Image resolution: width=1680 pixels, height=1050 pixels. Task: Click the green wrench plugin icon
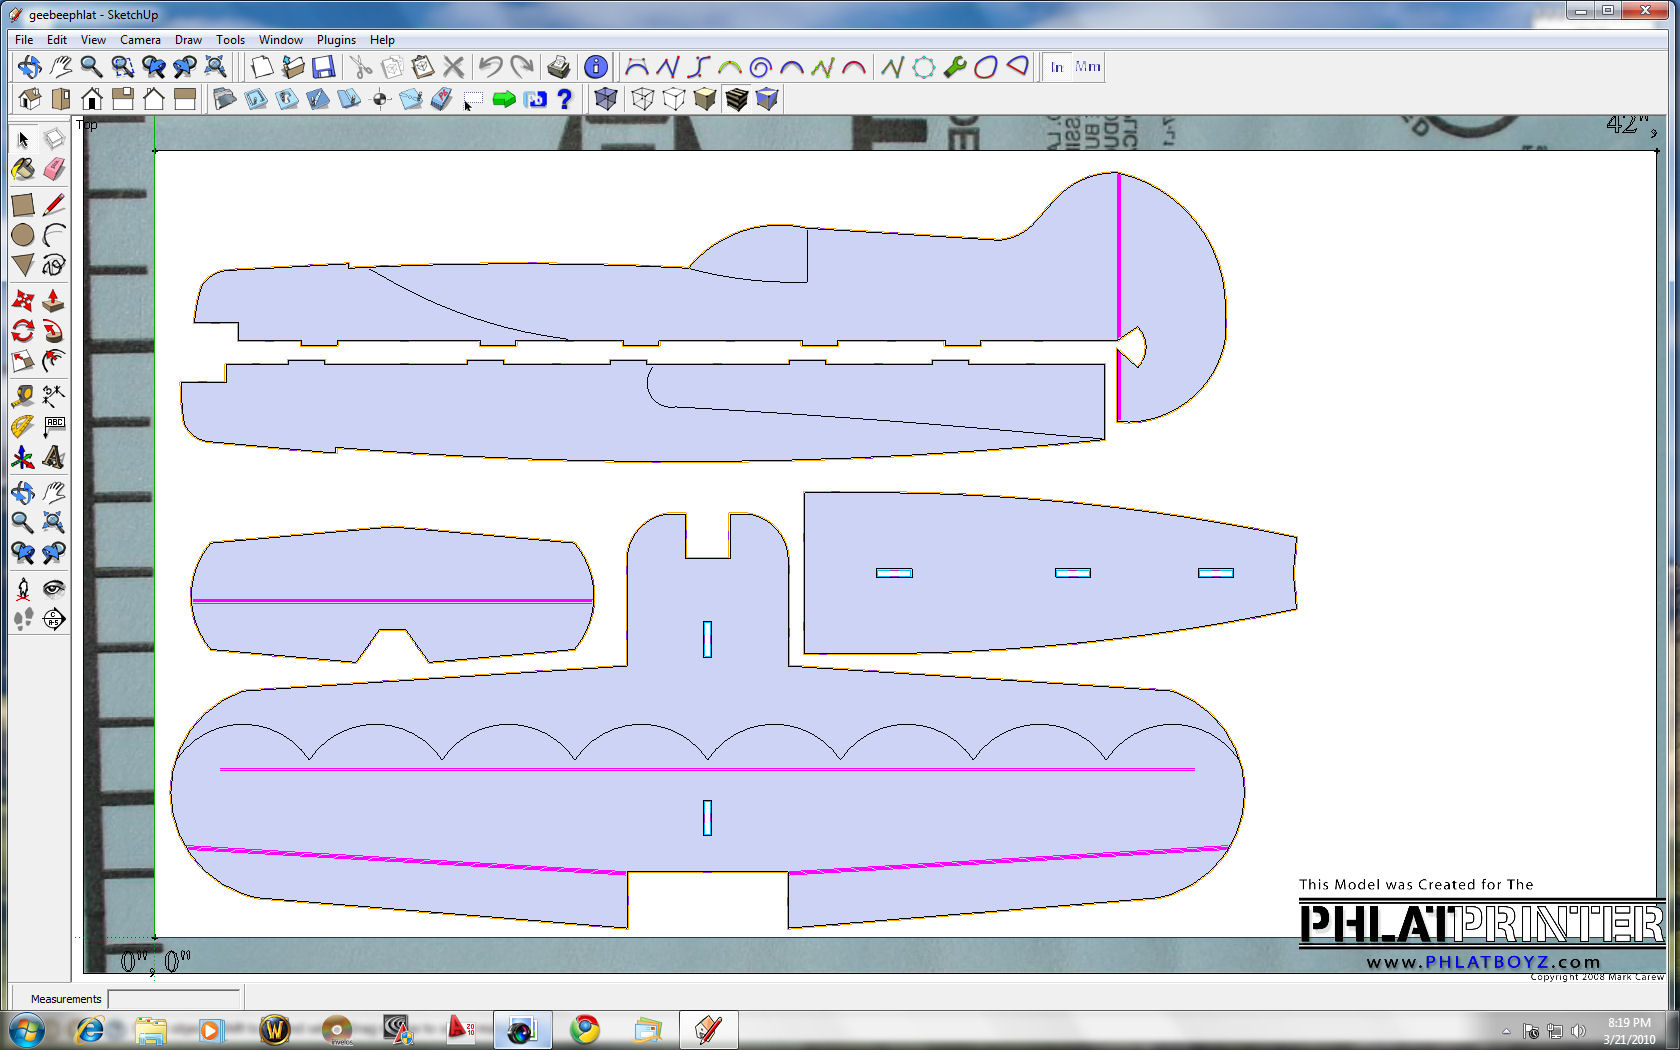tap(954, 67)
